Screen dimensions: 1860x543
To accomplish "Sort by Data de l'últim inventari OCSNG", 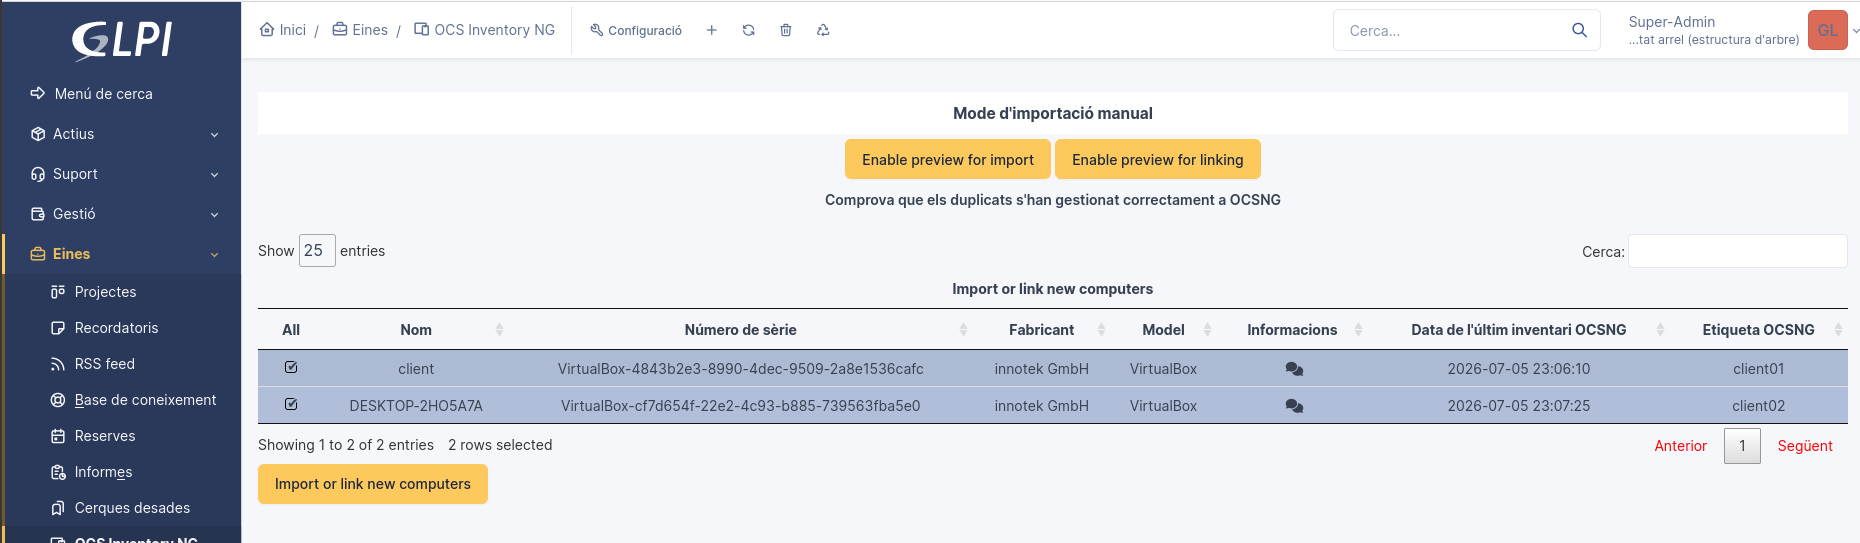I will pyautogui.click(x=1518, y=330).
